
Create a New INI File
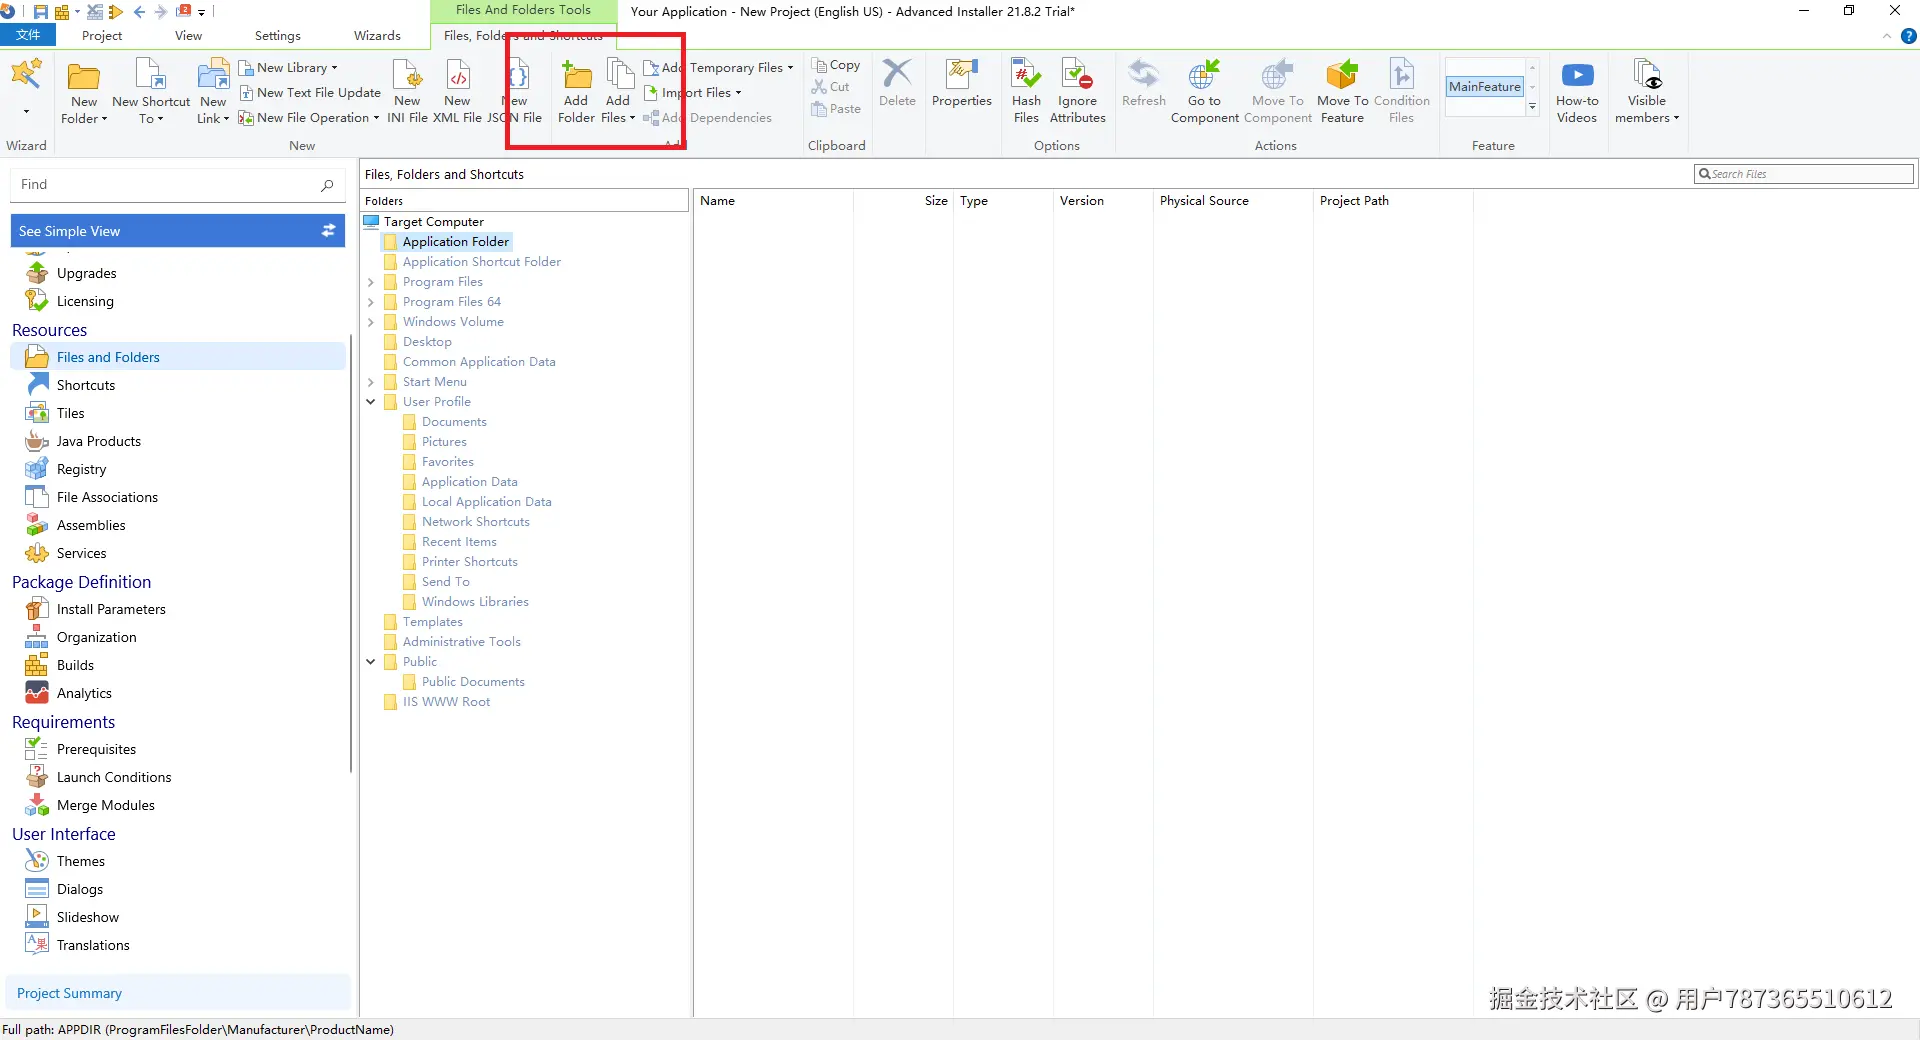[407, 91]
